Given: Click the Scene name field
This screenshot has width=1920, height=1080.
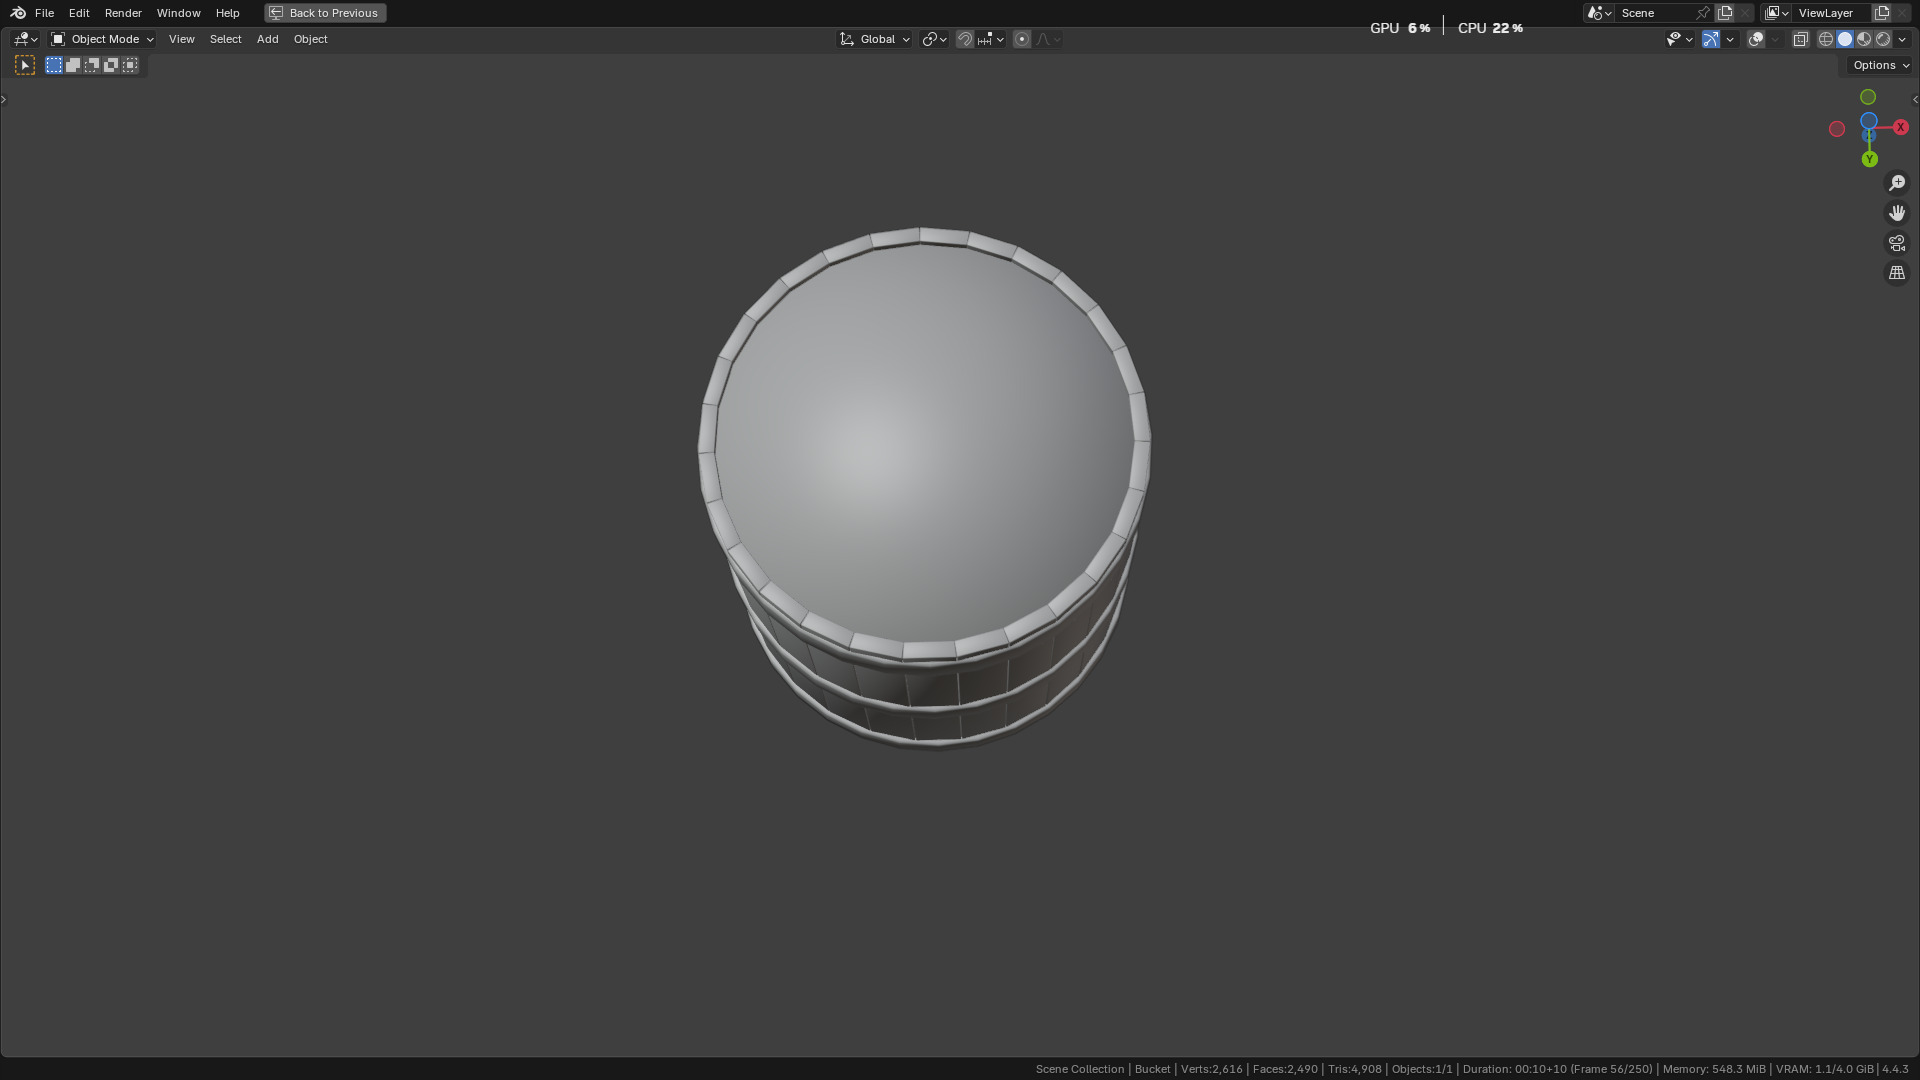Looking at the screenshot, I should pyautogui.click(x=1655, y=13).
